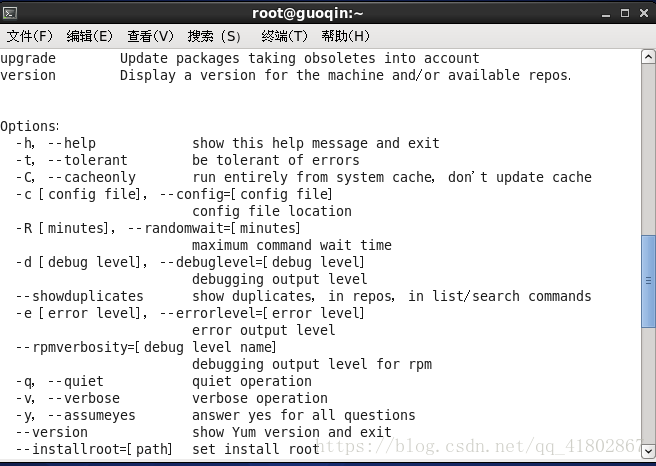This screenshot has height=466, width=656.
Task: Click the '--verbose' option text
Action: (x=84, y=398)
